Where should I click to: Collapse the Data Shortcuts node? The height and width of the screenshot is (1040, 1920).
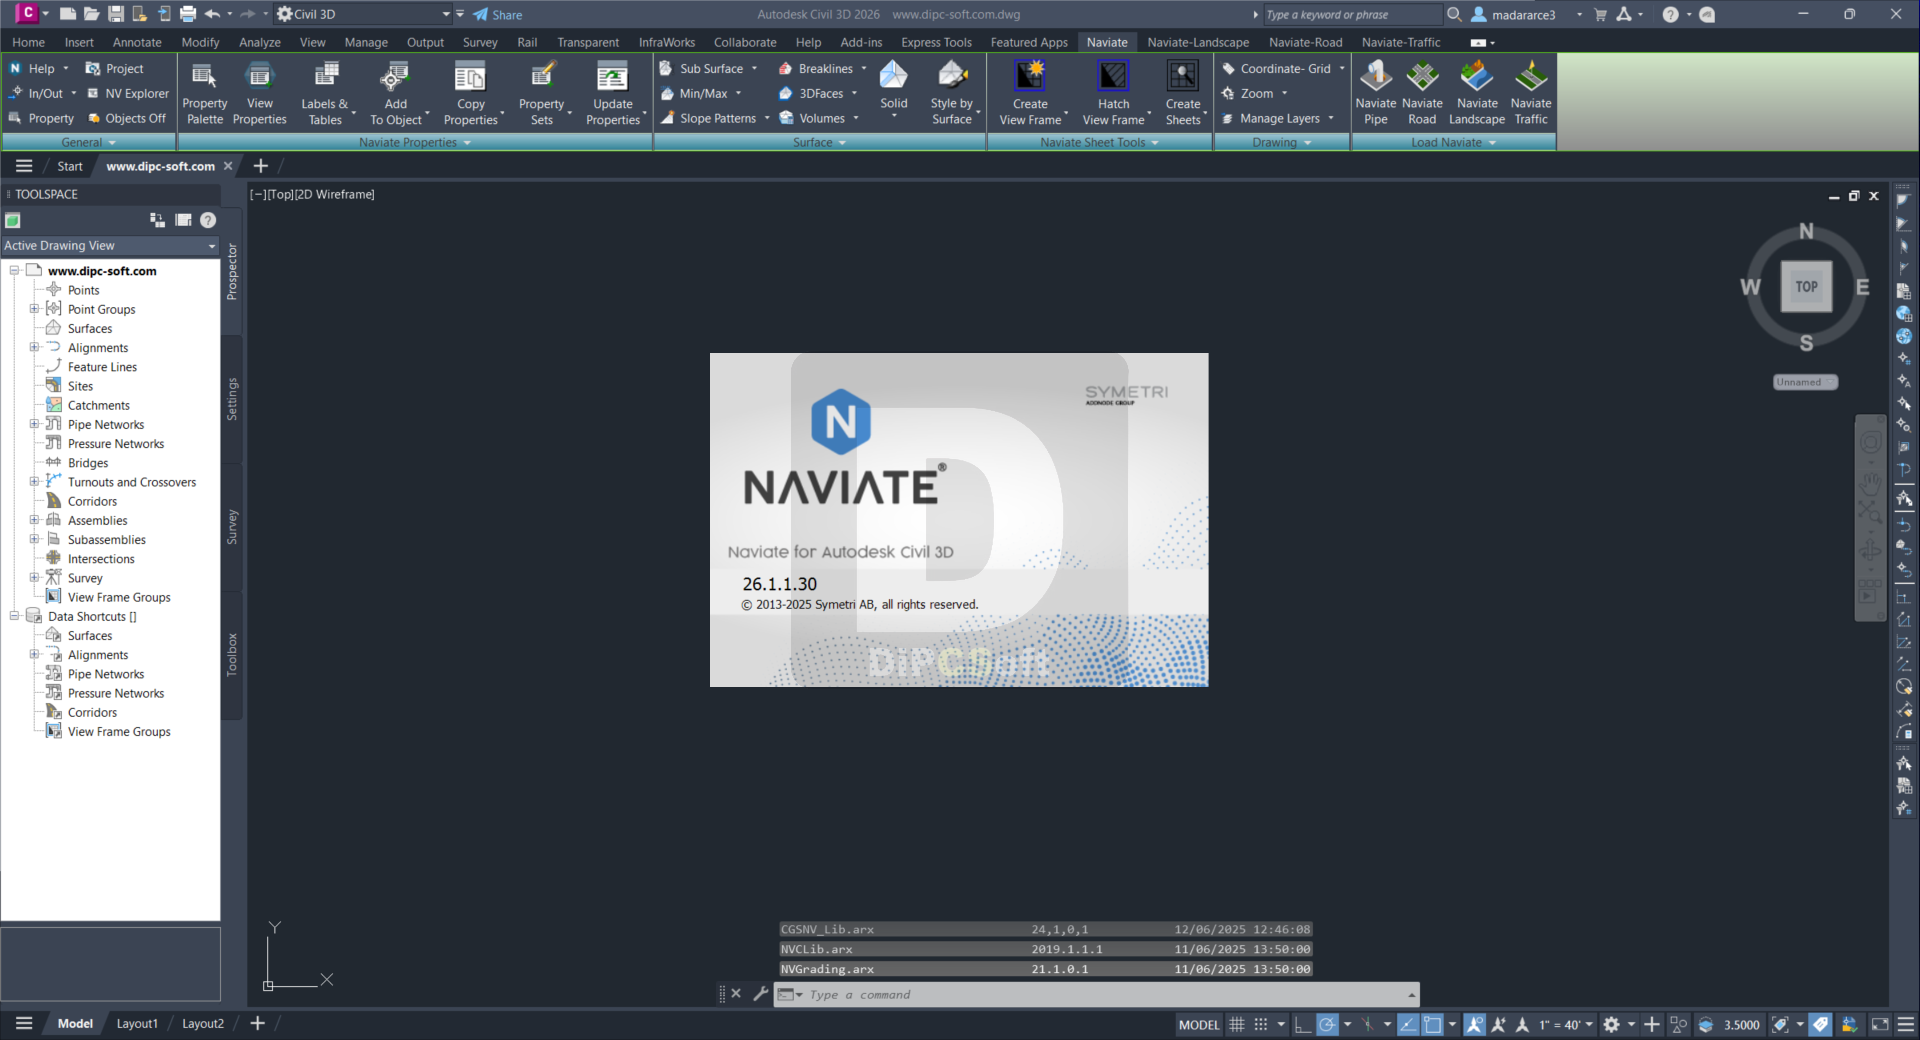(x=14, y=616)
